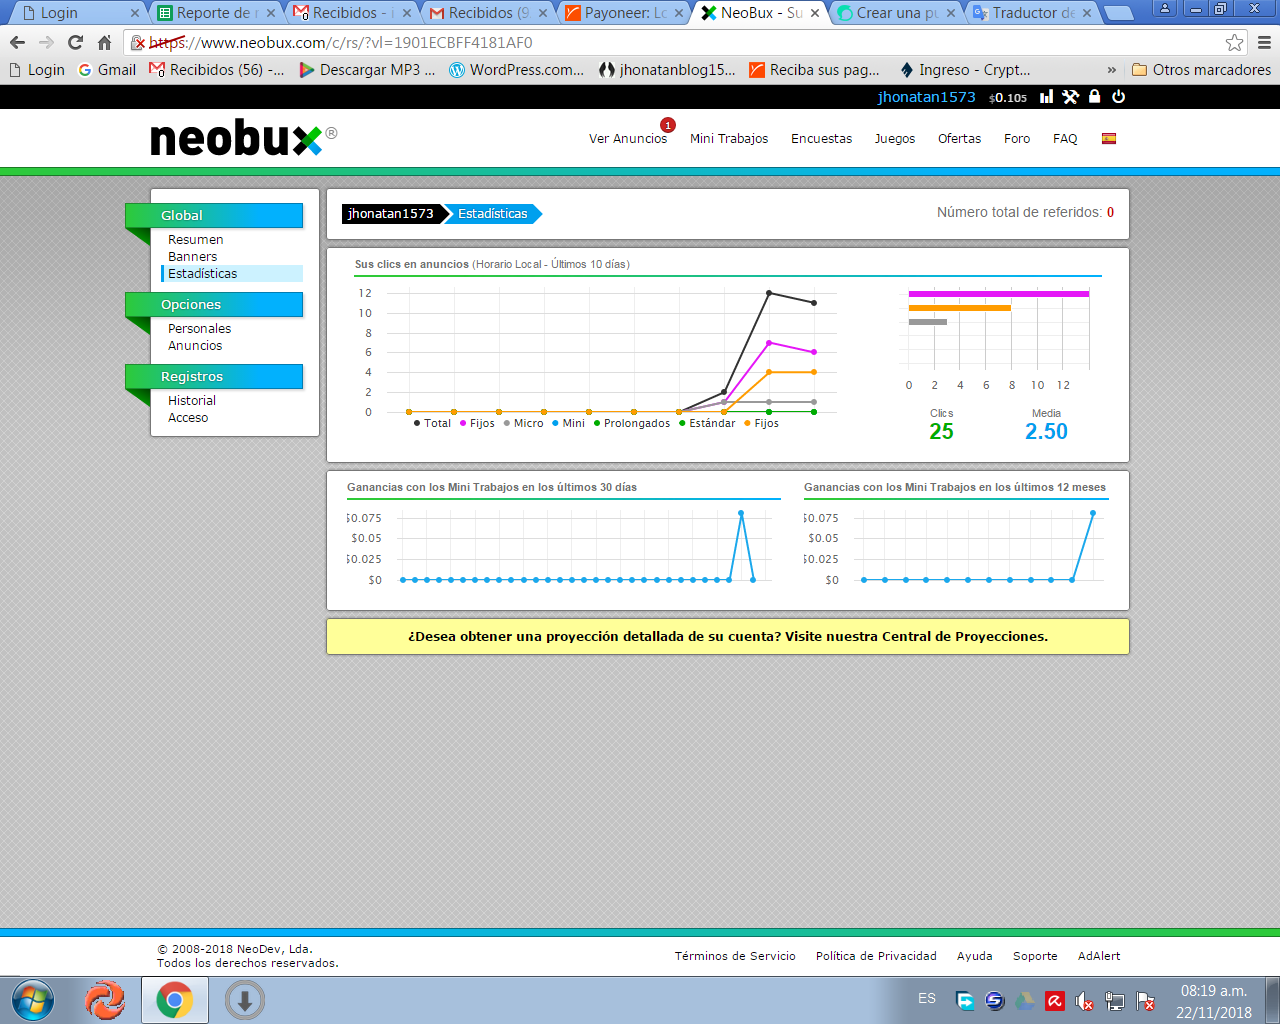Viewport: 1280px width, 1024px height.
Task: Click the NeoBux logo
Action: [x=243, y=139]
